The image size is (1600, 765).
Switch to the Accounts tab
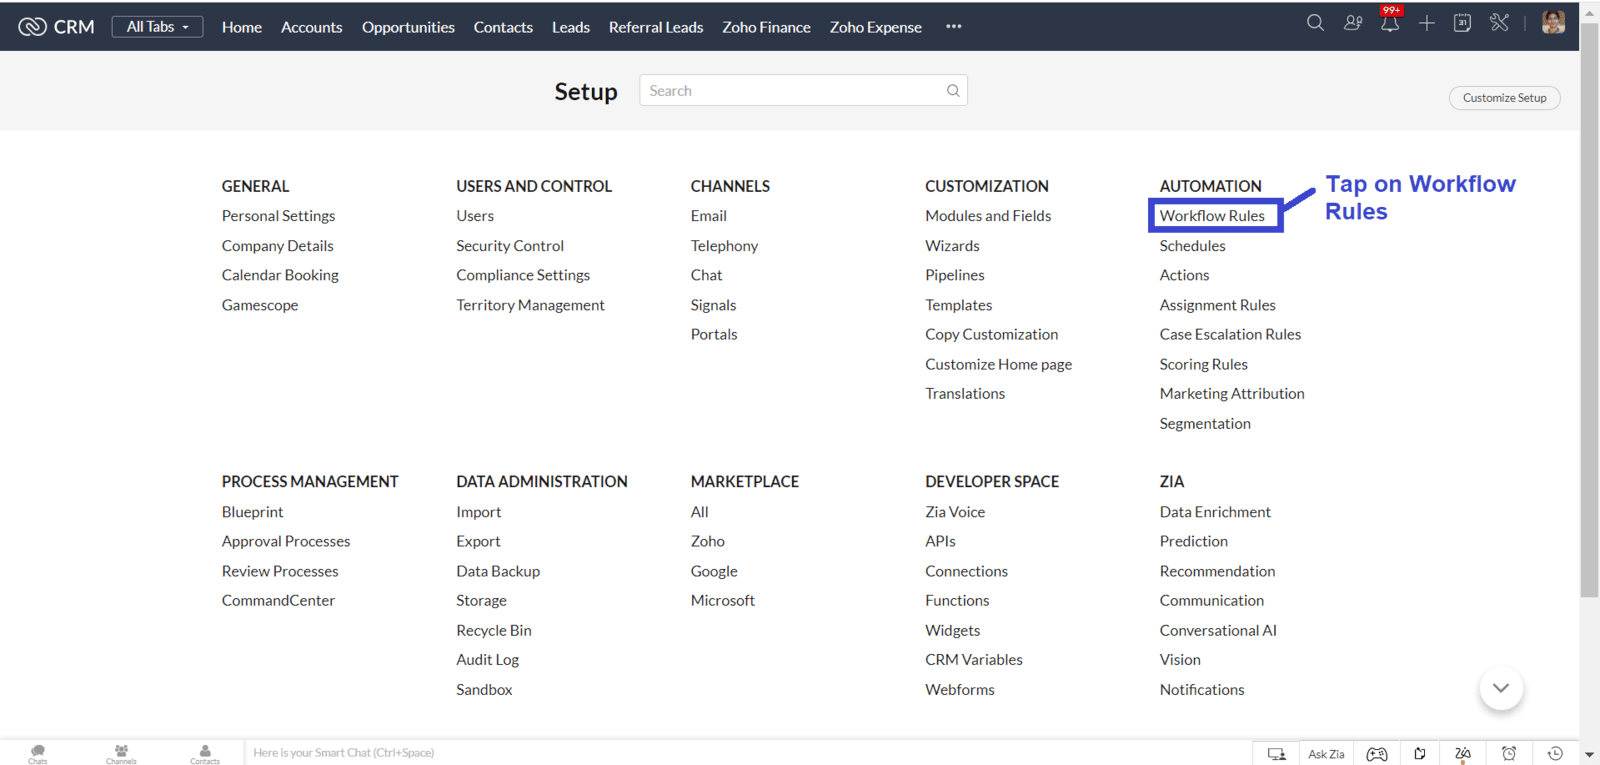tap(312, 27)
